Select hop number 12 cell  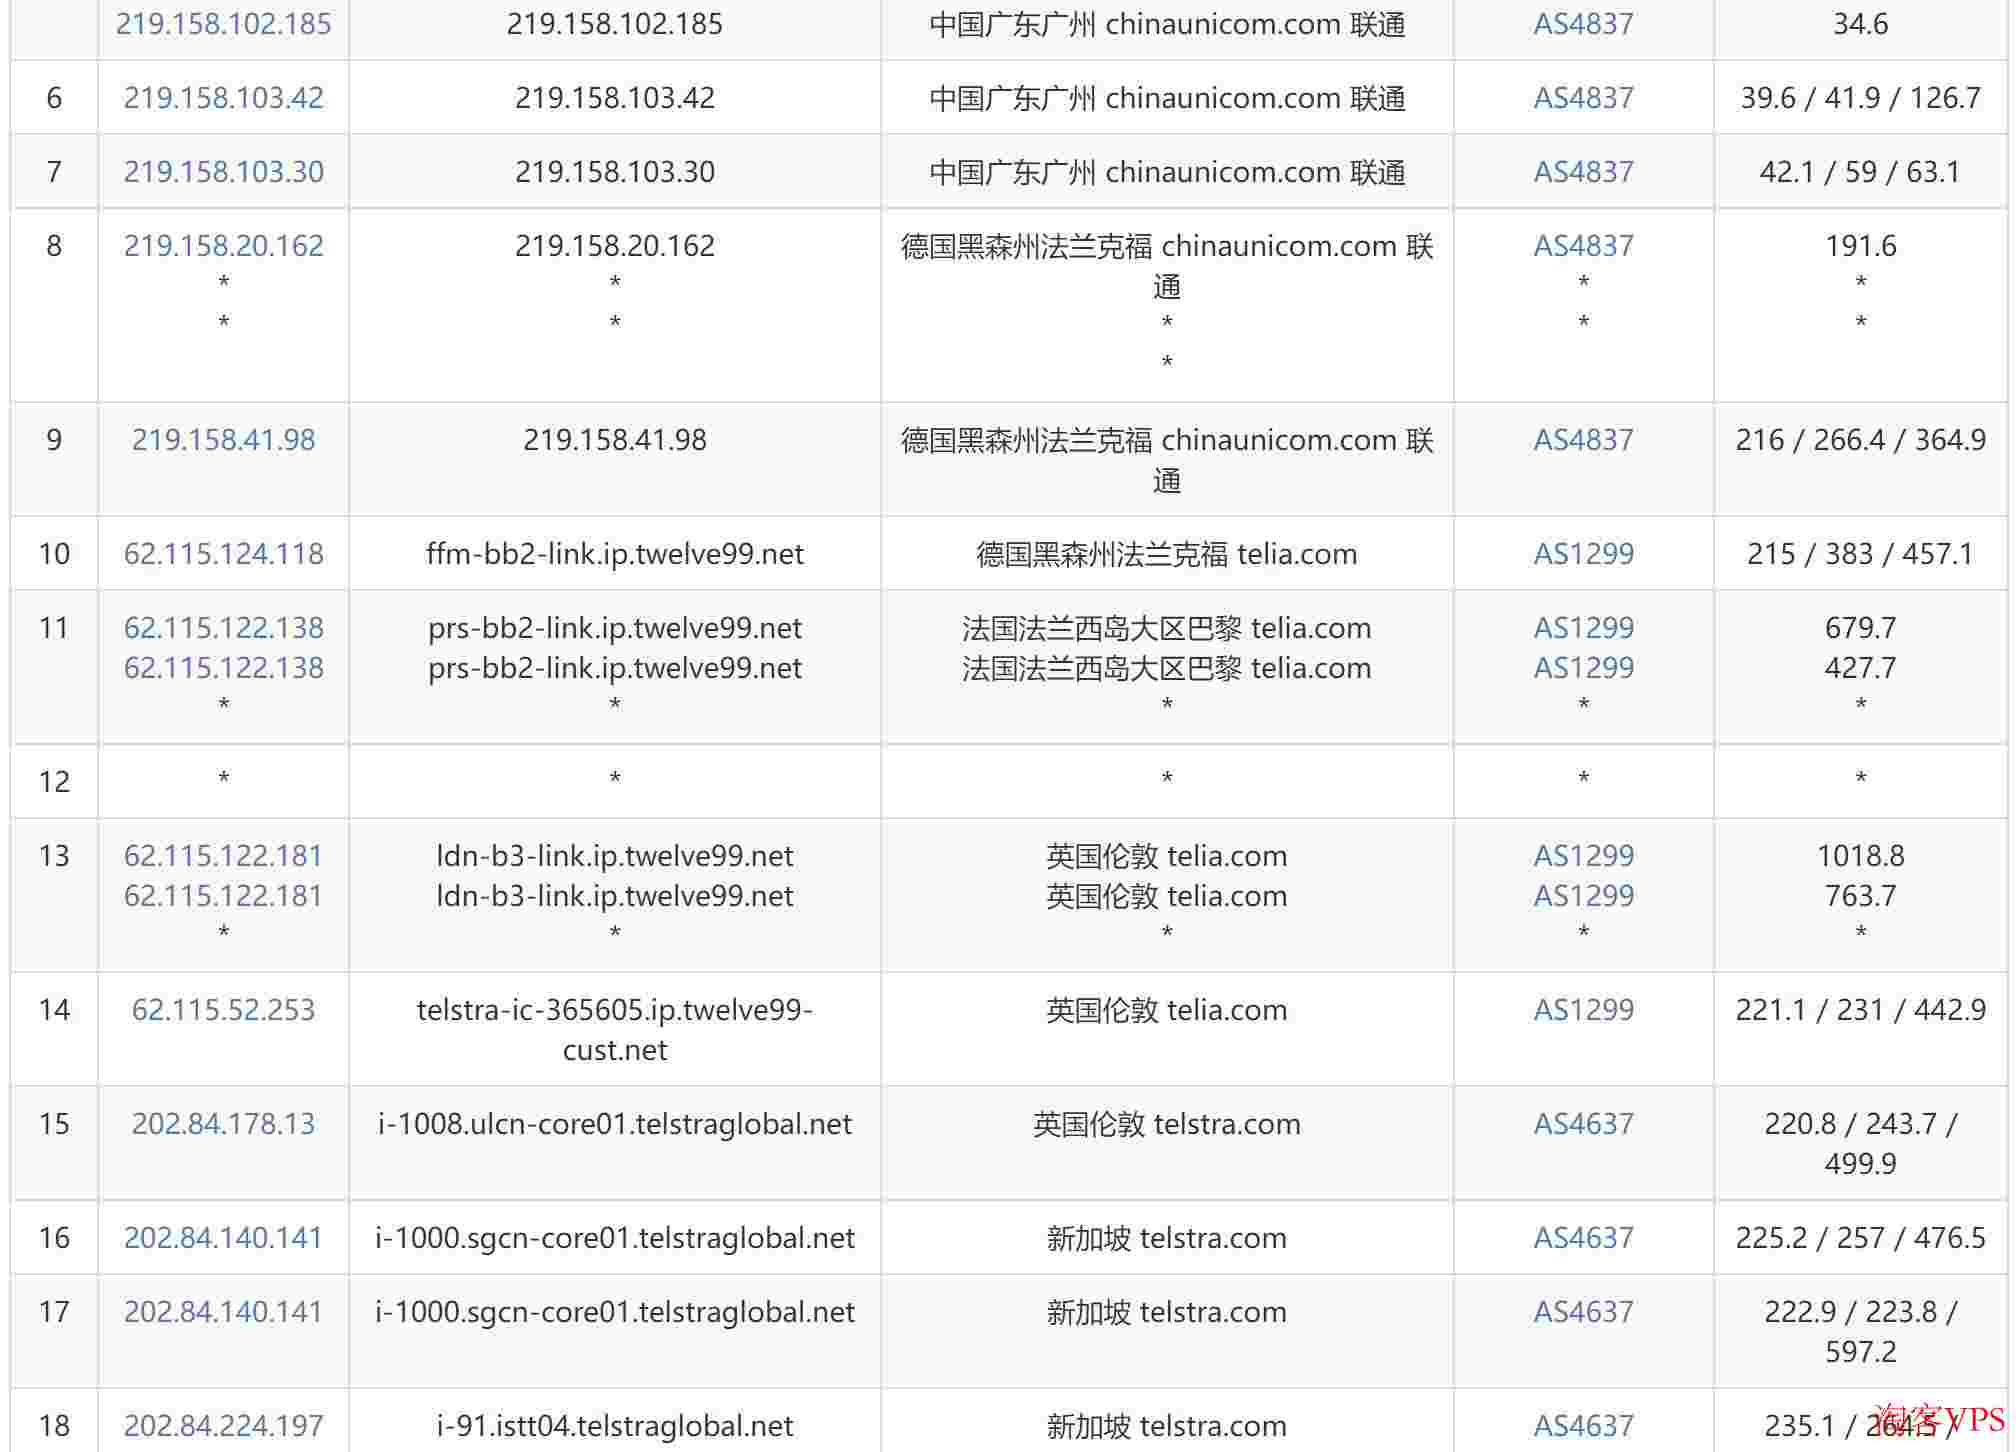pos(54,782)
